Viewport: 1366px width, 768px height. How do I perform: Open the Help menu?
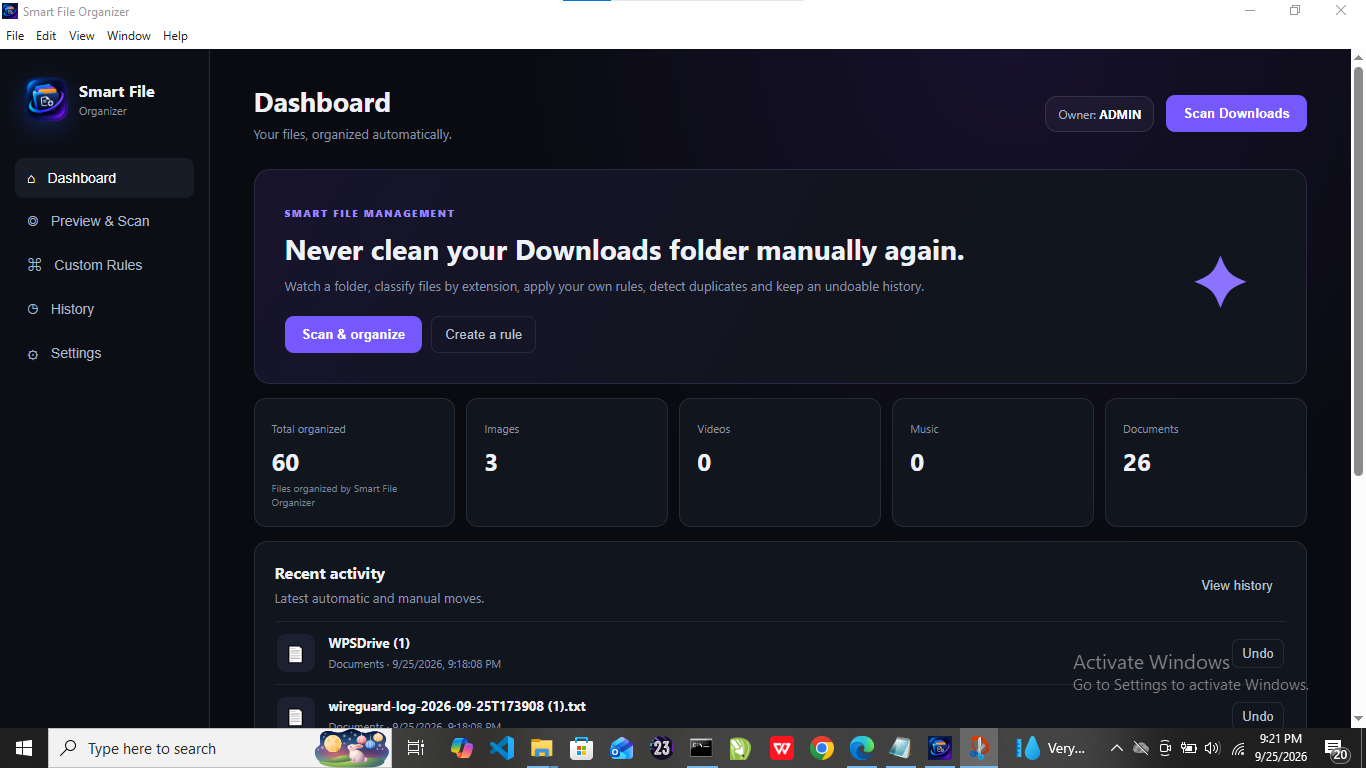pyautogui.click(x=176, y=36)
